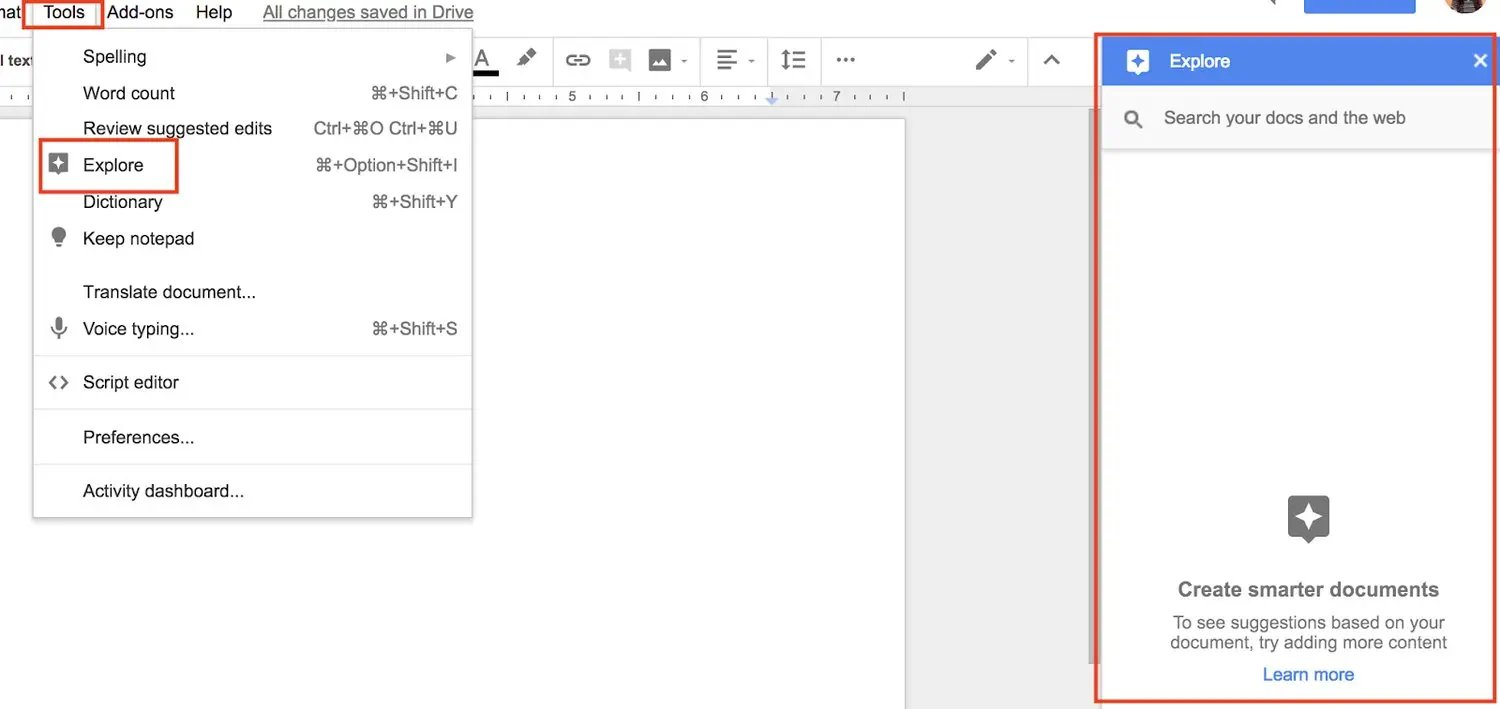This screenshot has height=709, width=1500.
Task: Click the Keep notepad lightbulb icon
Action: click(x=58, y=238)
